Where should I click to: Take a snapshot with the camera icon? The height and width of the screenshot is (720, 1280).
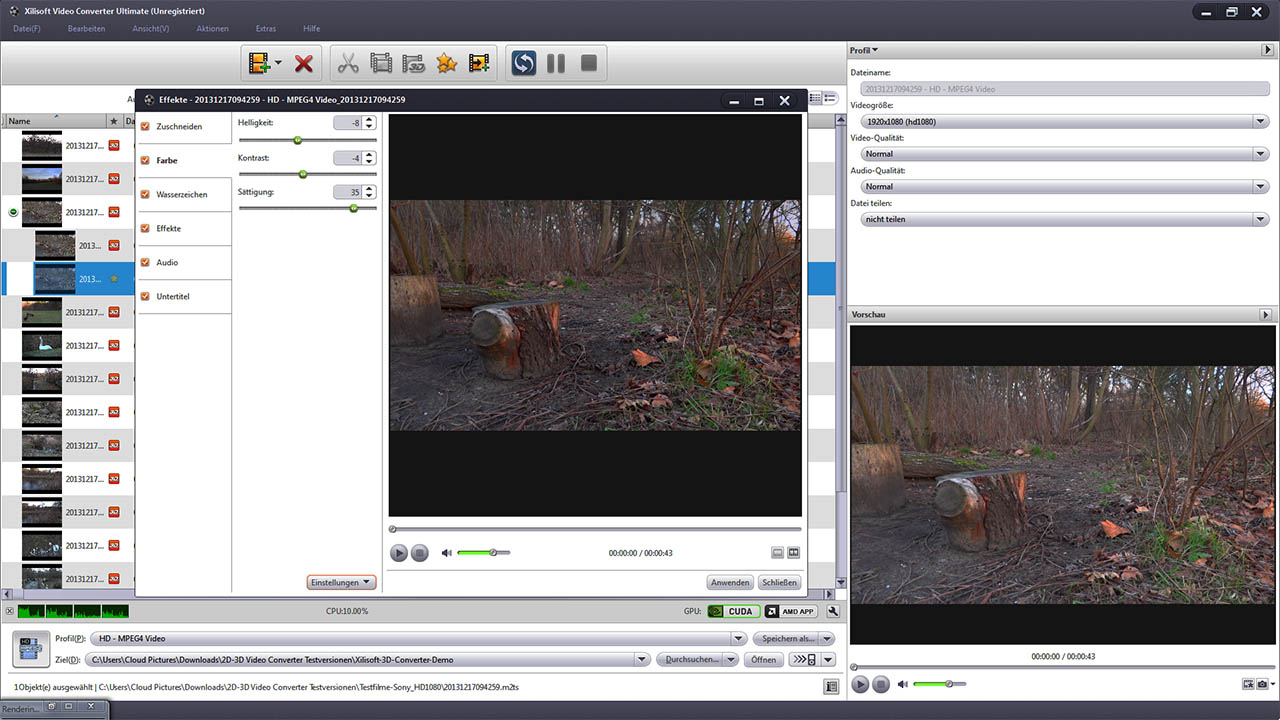[1263, 684]
